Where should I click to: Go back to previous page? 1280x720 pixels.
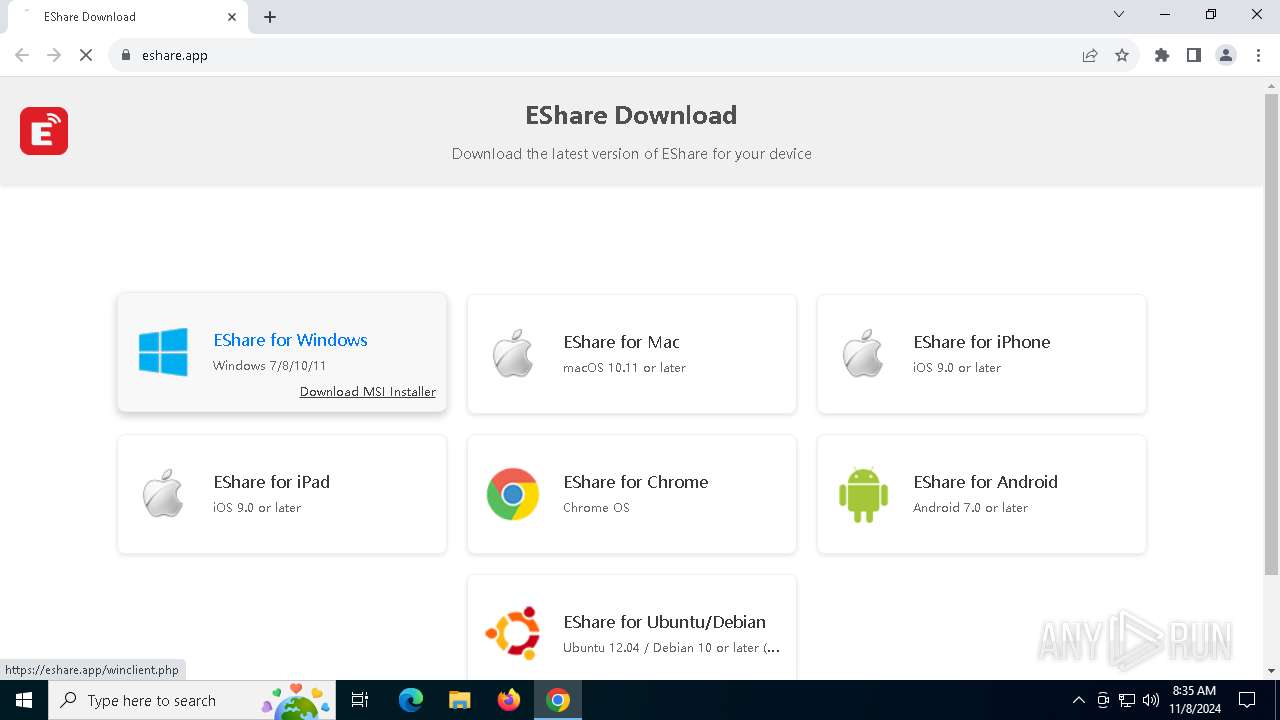[22, 55]
